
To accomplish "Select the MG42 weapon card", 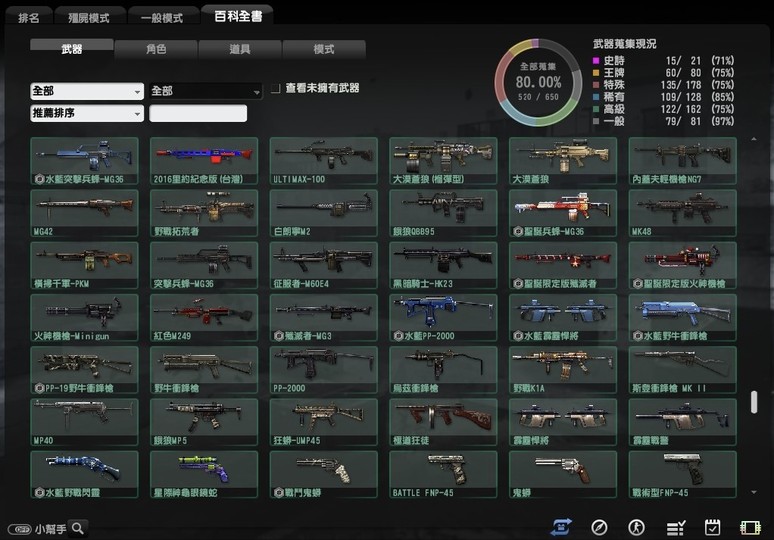I will click(84, 213).
